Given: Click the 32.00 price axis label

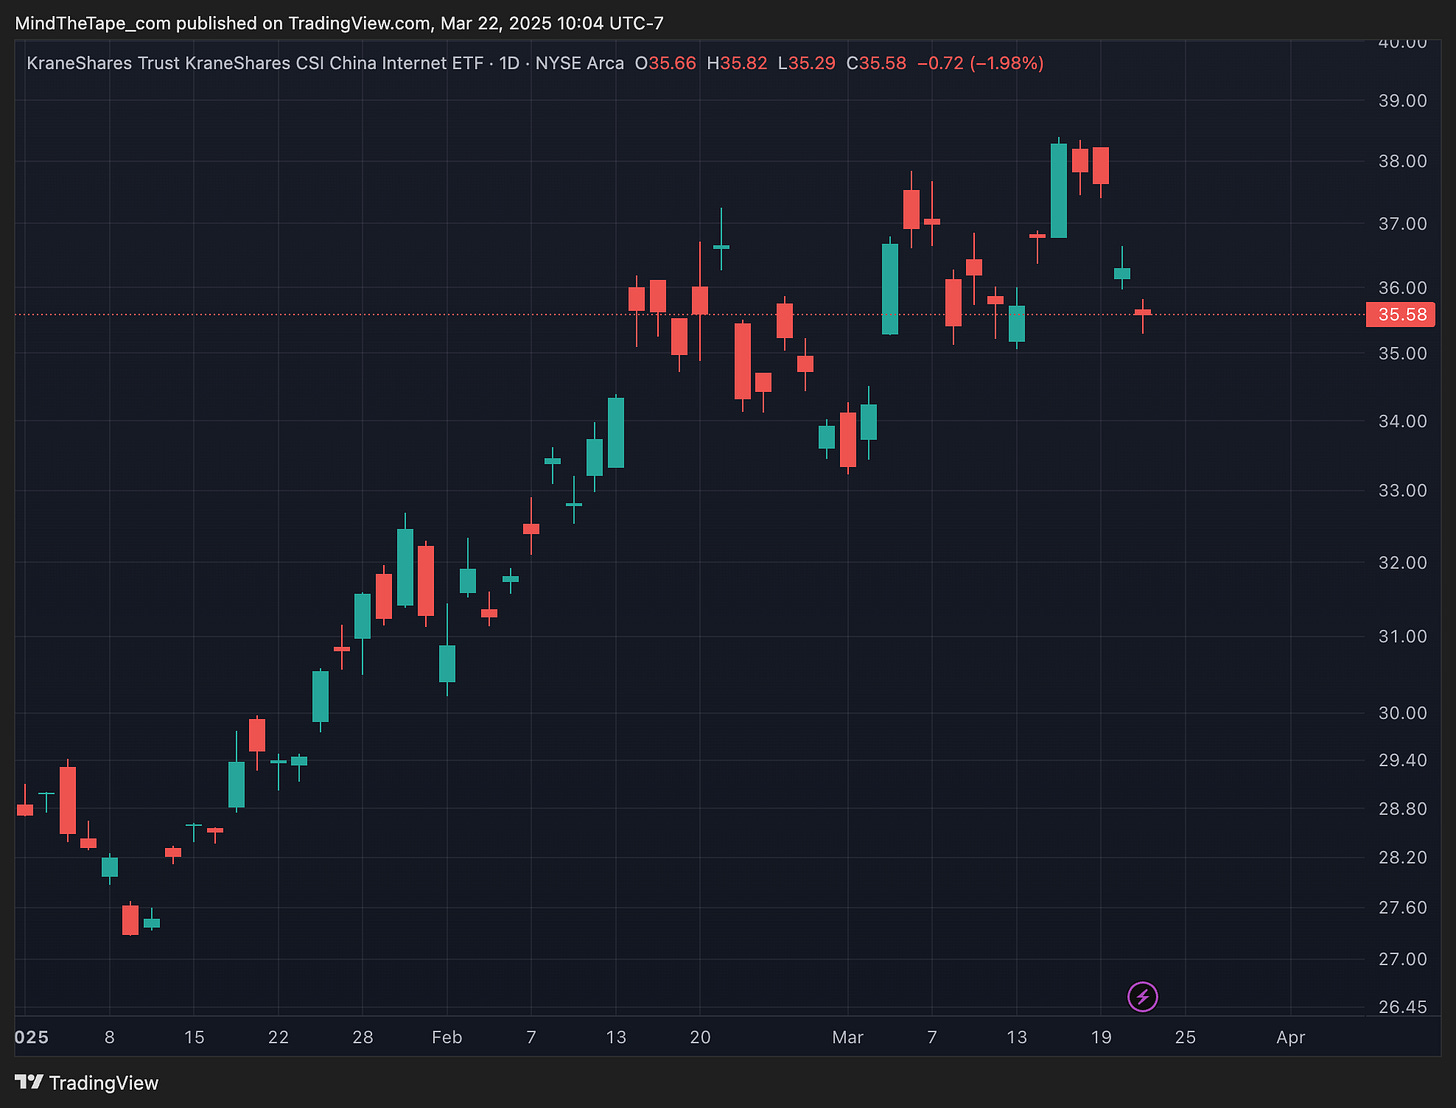Looking at the screenshot, I should click(x=1402, y=563).
